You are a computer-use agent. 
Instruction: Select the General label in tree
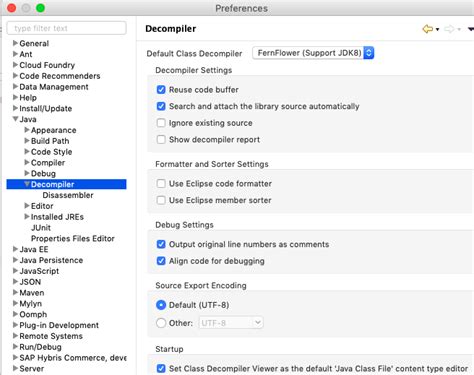click(34, 43)
